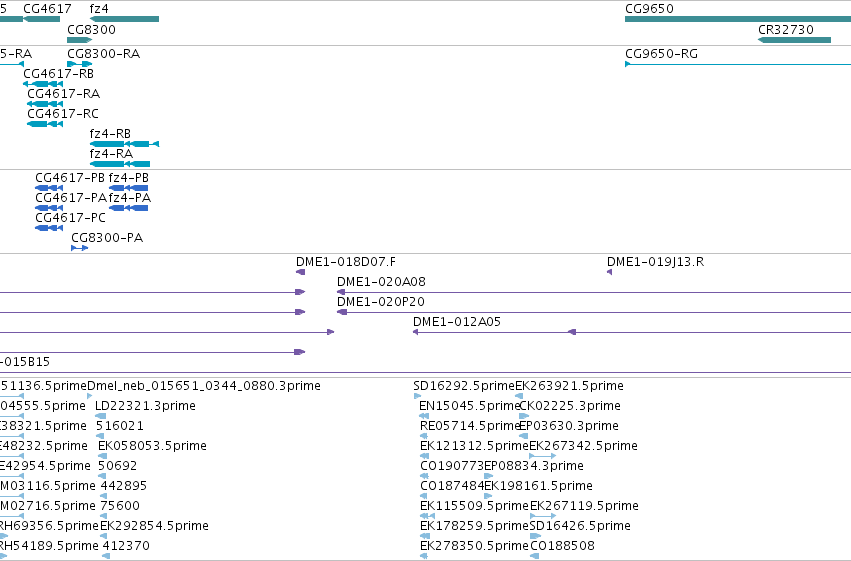Click protein CG4617-PC
The width and height of the screenshot is (851, 561).
(71, 218)
